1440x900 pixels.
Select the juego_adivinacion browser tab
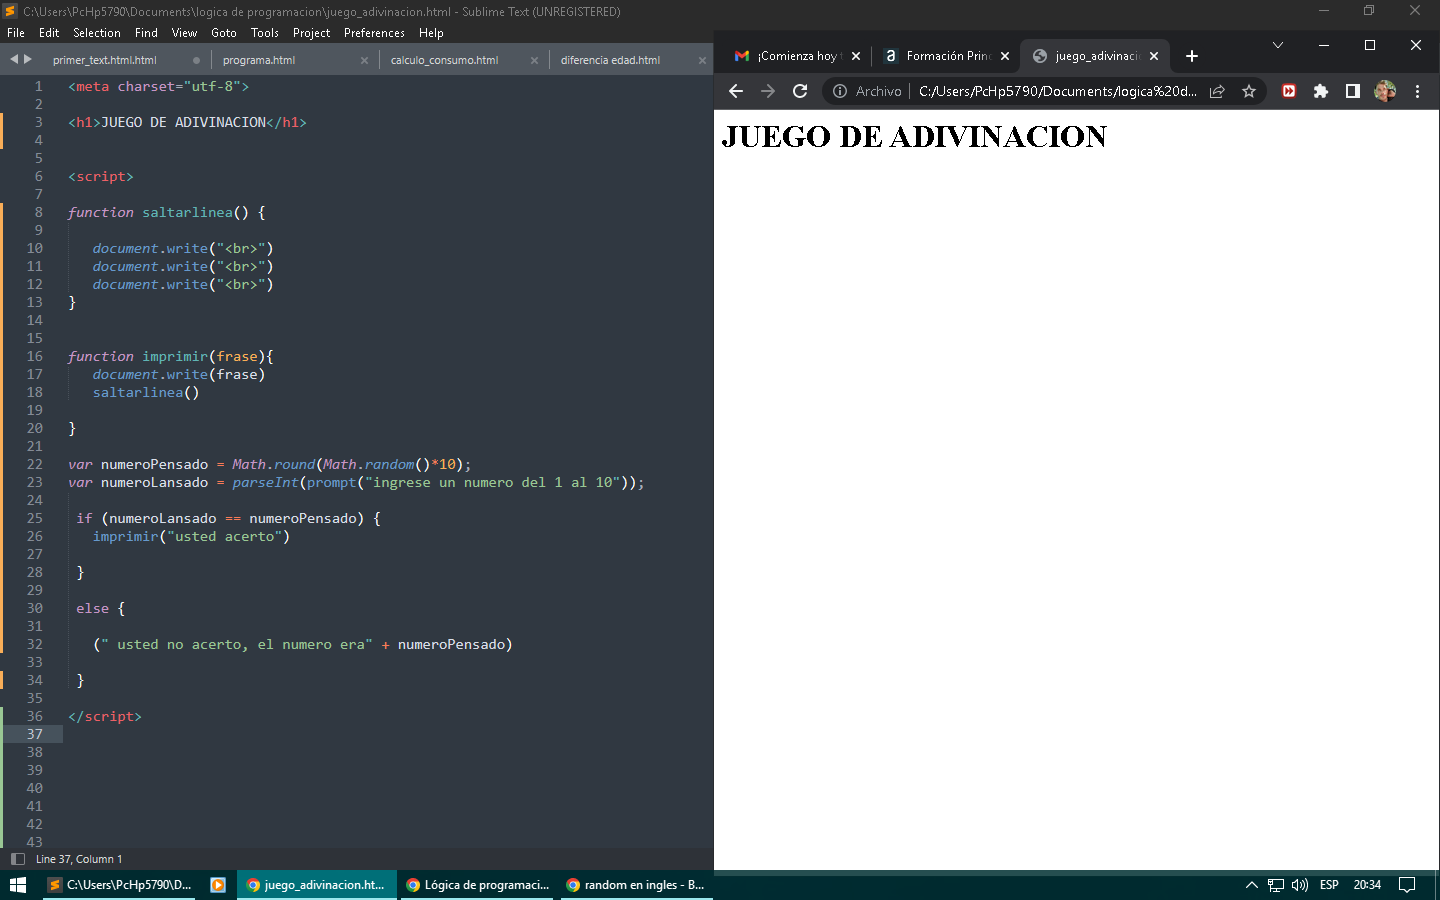[1094, 56]
